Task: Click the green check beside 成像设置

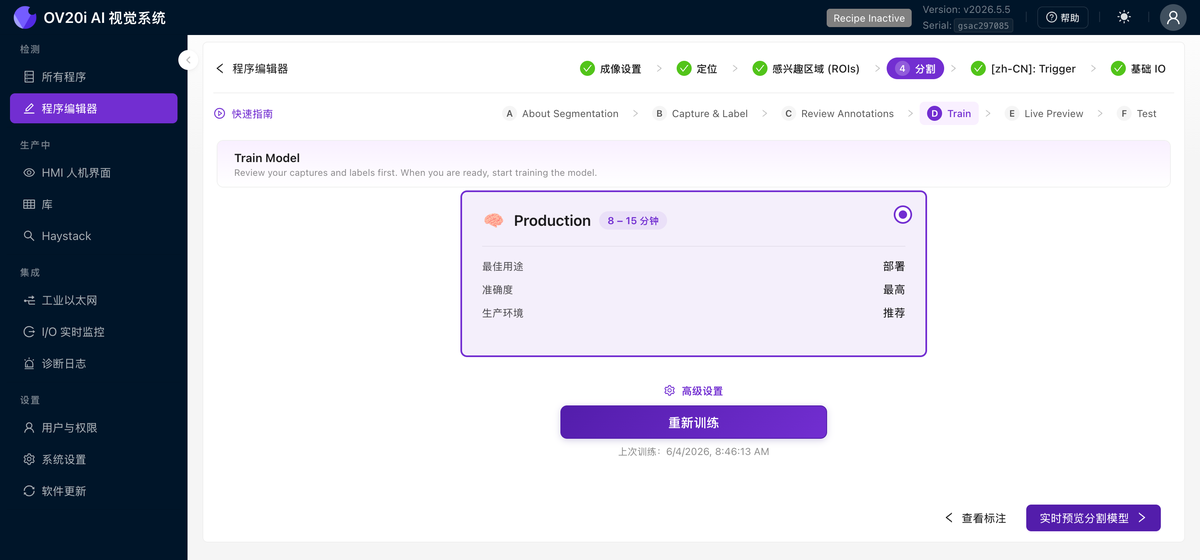Action: point(587,69)
